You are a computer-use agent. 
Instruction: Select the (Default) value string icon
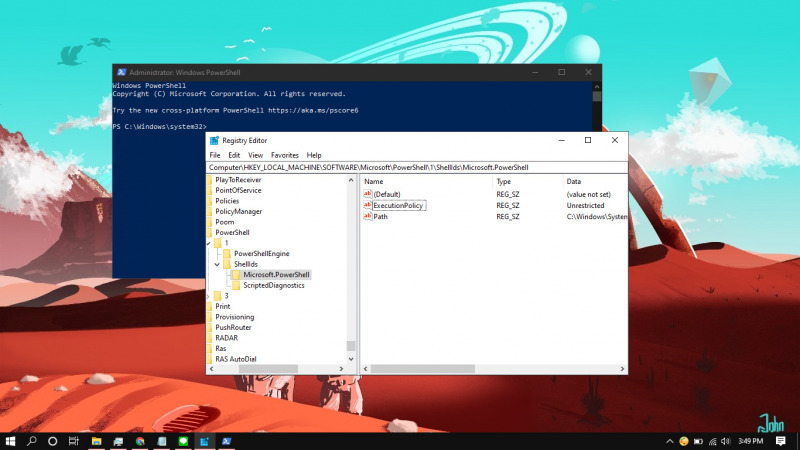pos(367,194)
